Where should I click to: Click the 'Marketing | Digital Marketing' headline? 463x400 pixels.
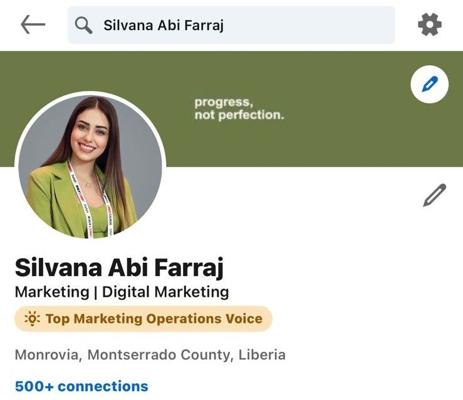tap(122, 292)
